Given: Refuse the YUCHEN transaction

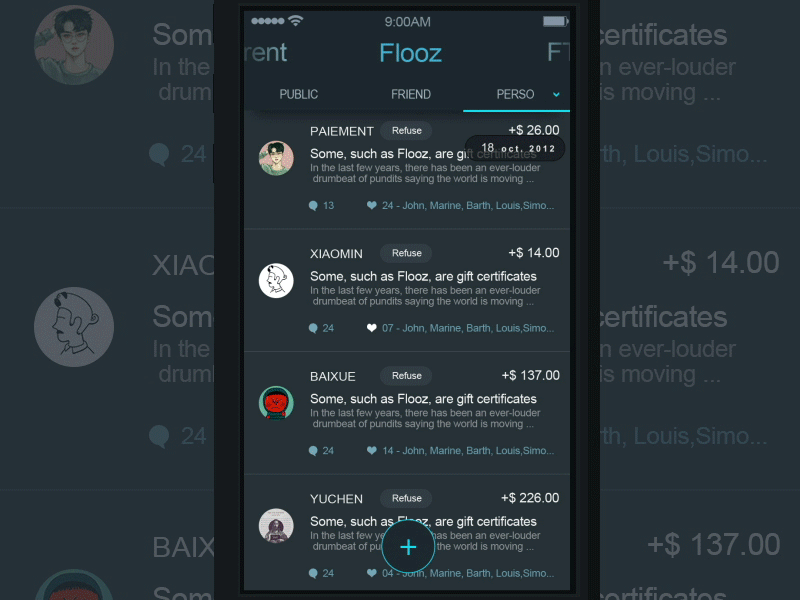Looking at the screenshot, I should [x=406, y=498].
